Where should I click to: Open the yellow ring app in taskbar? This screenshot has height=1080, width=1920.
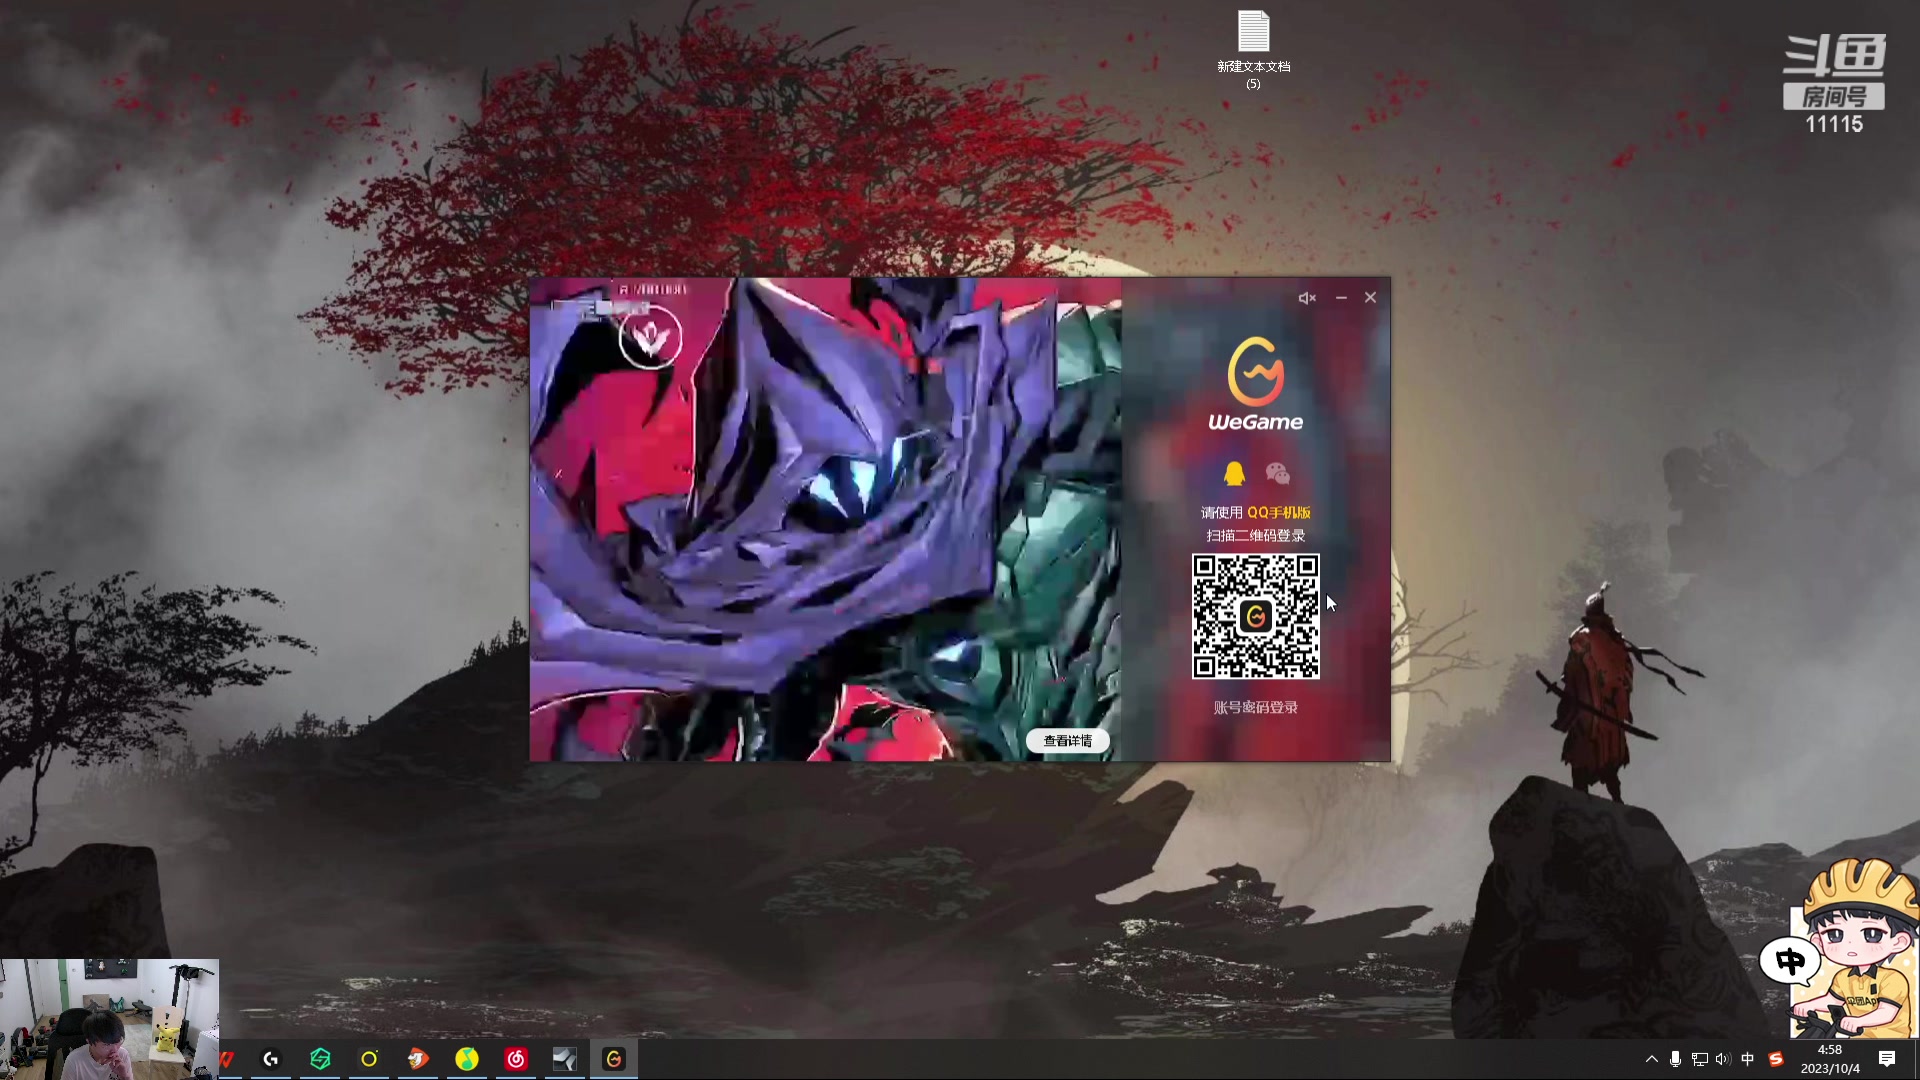point(369,1059)
